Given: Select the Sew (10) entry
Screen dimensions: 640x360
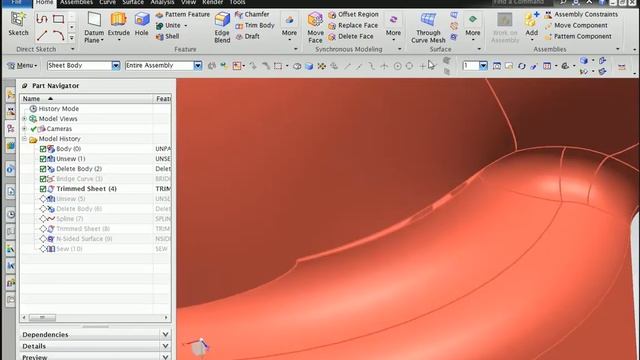Looking at the screenshot, I should pos(69,249).
